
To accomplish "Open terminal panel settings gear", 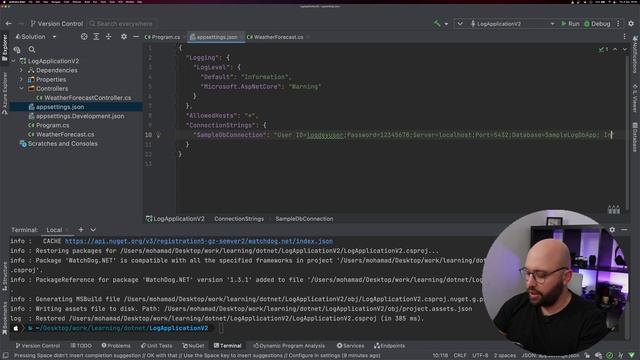I will [612, 230].
